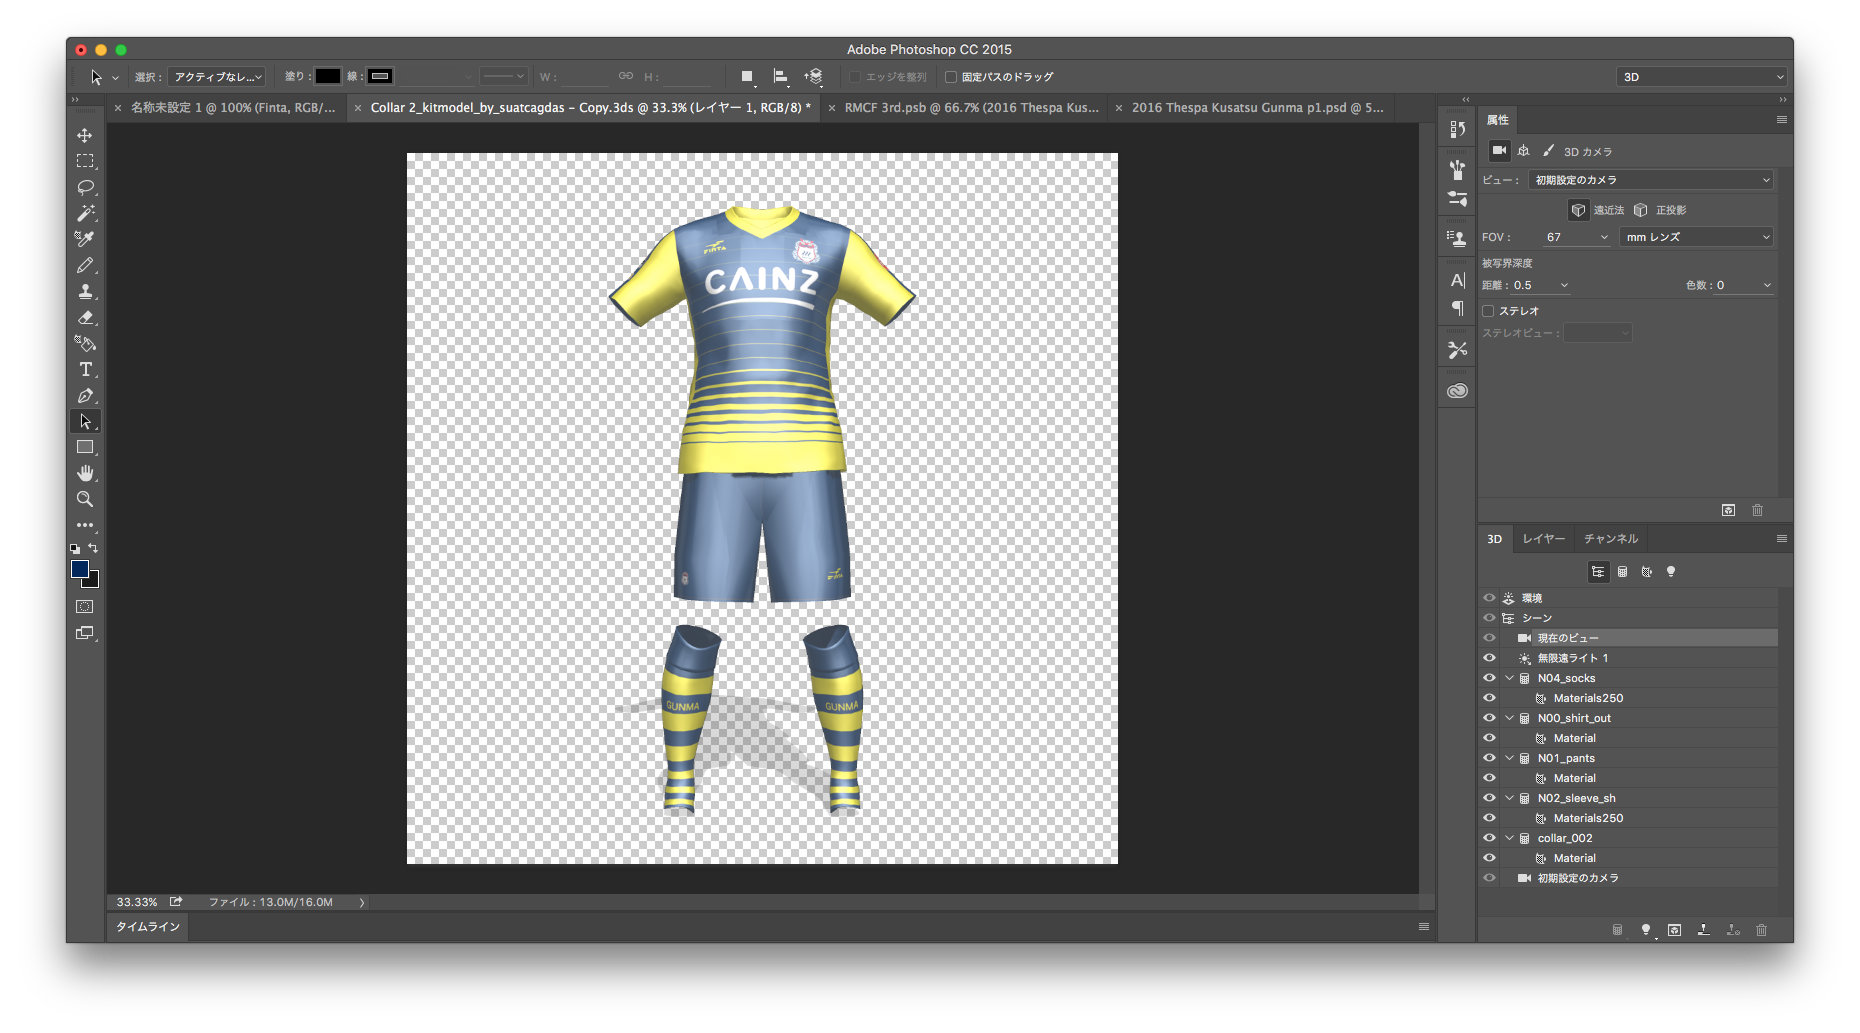Select the Rectangular Marquee tool

coord(85,161)
